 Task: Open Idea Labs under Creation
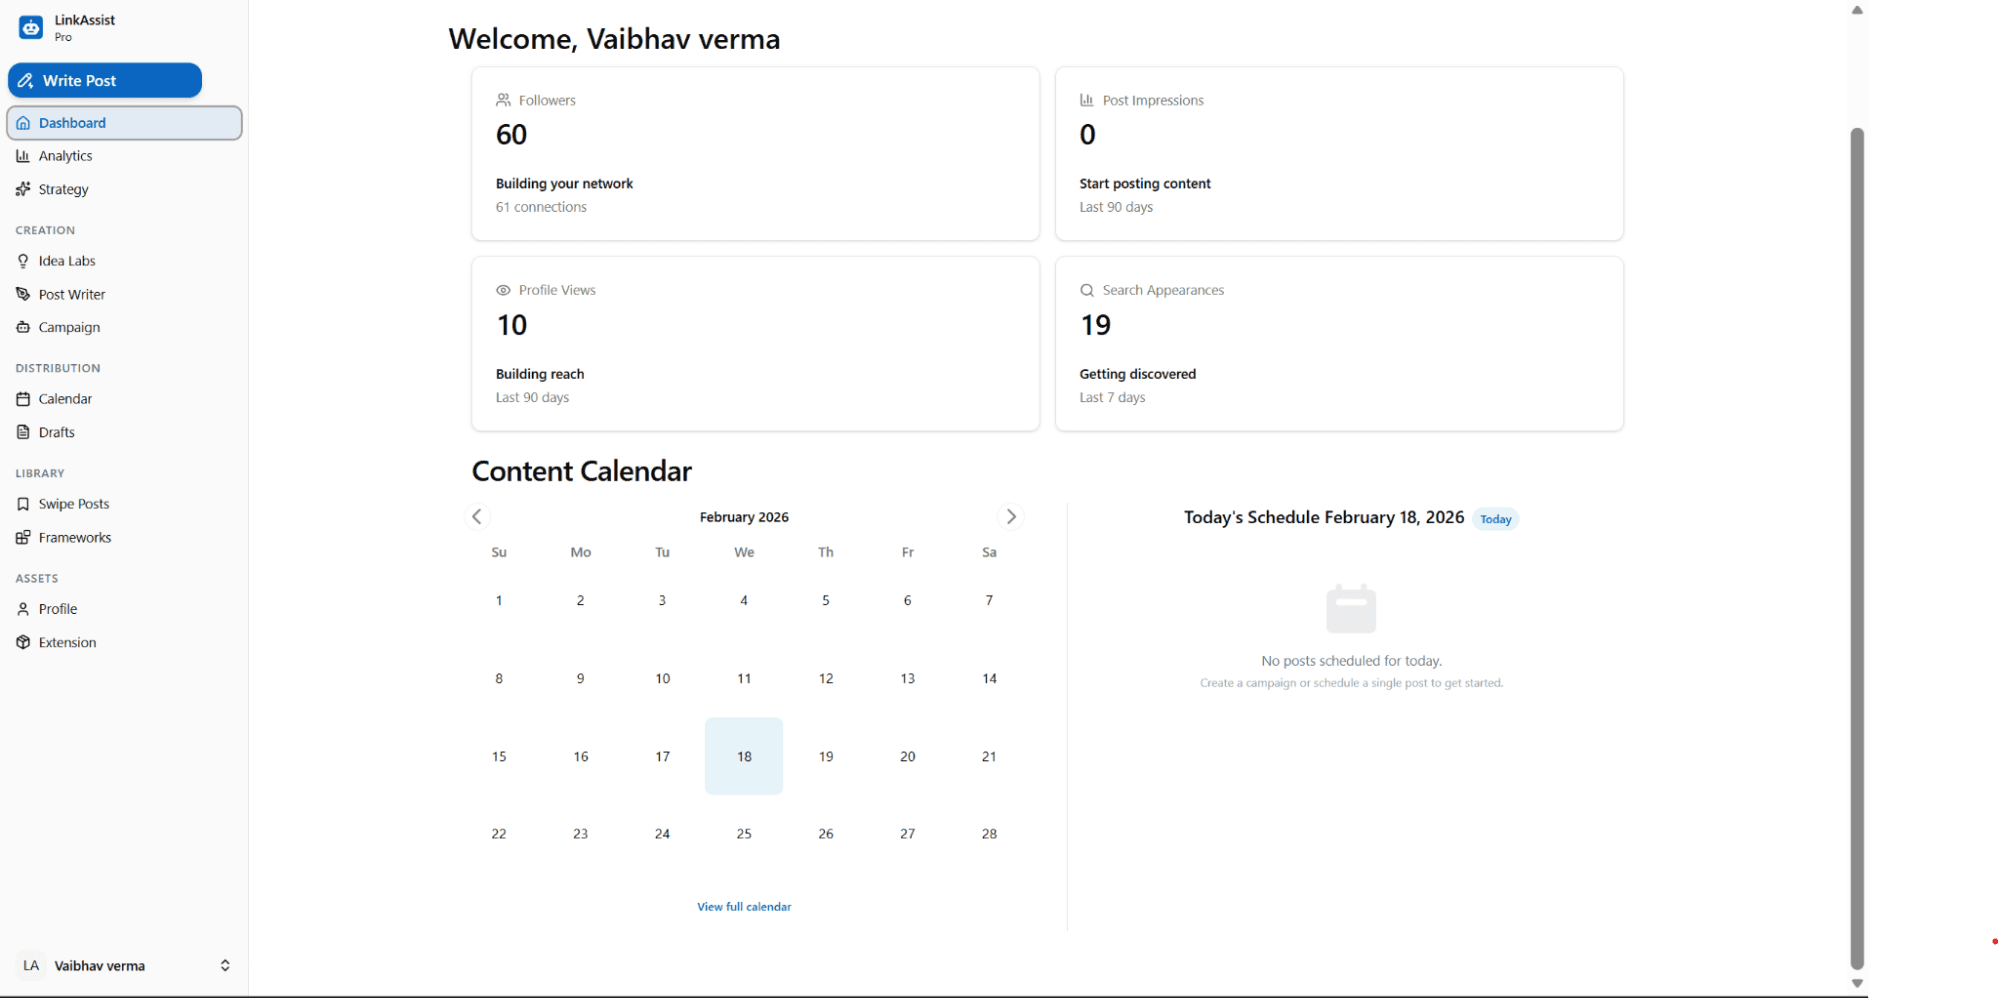click(x=66, y=260)
